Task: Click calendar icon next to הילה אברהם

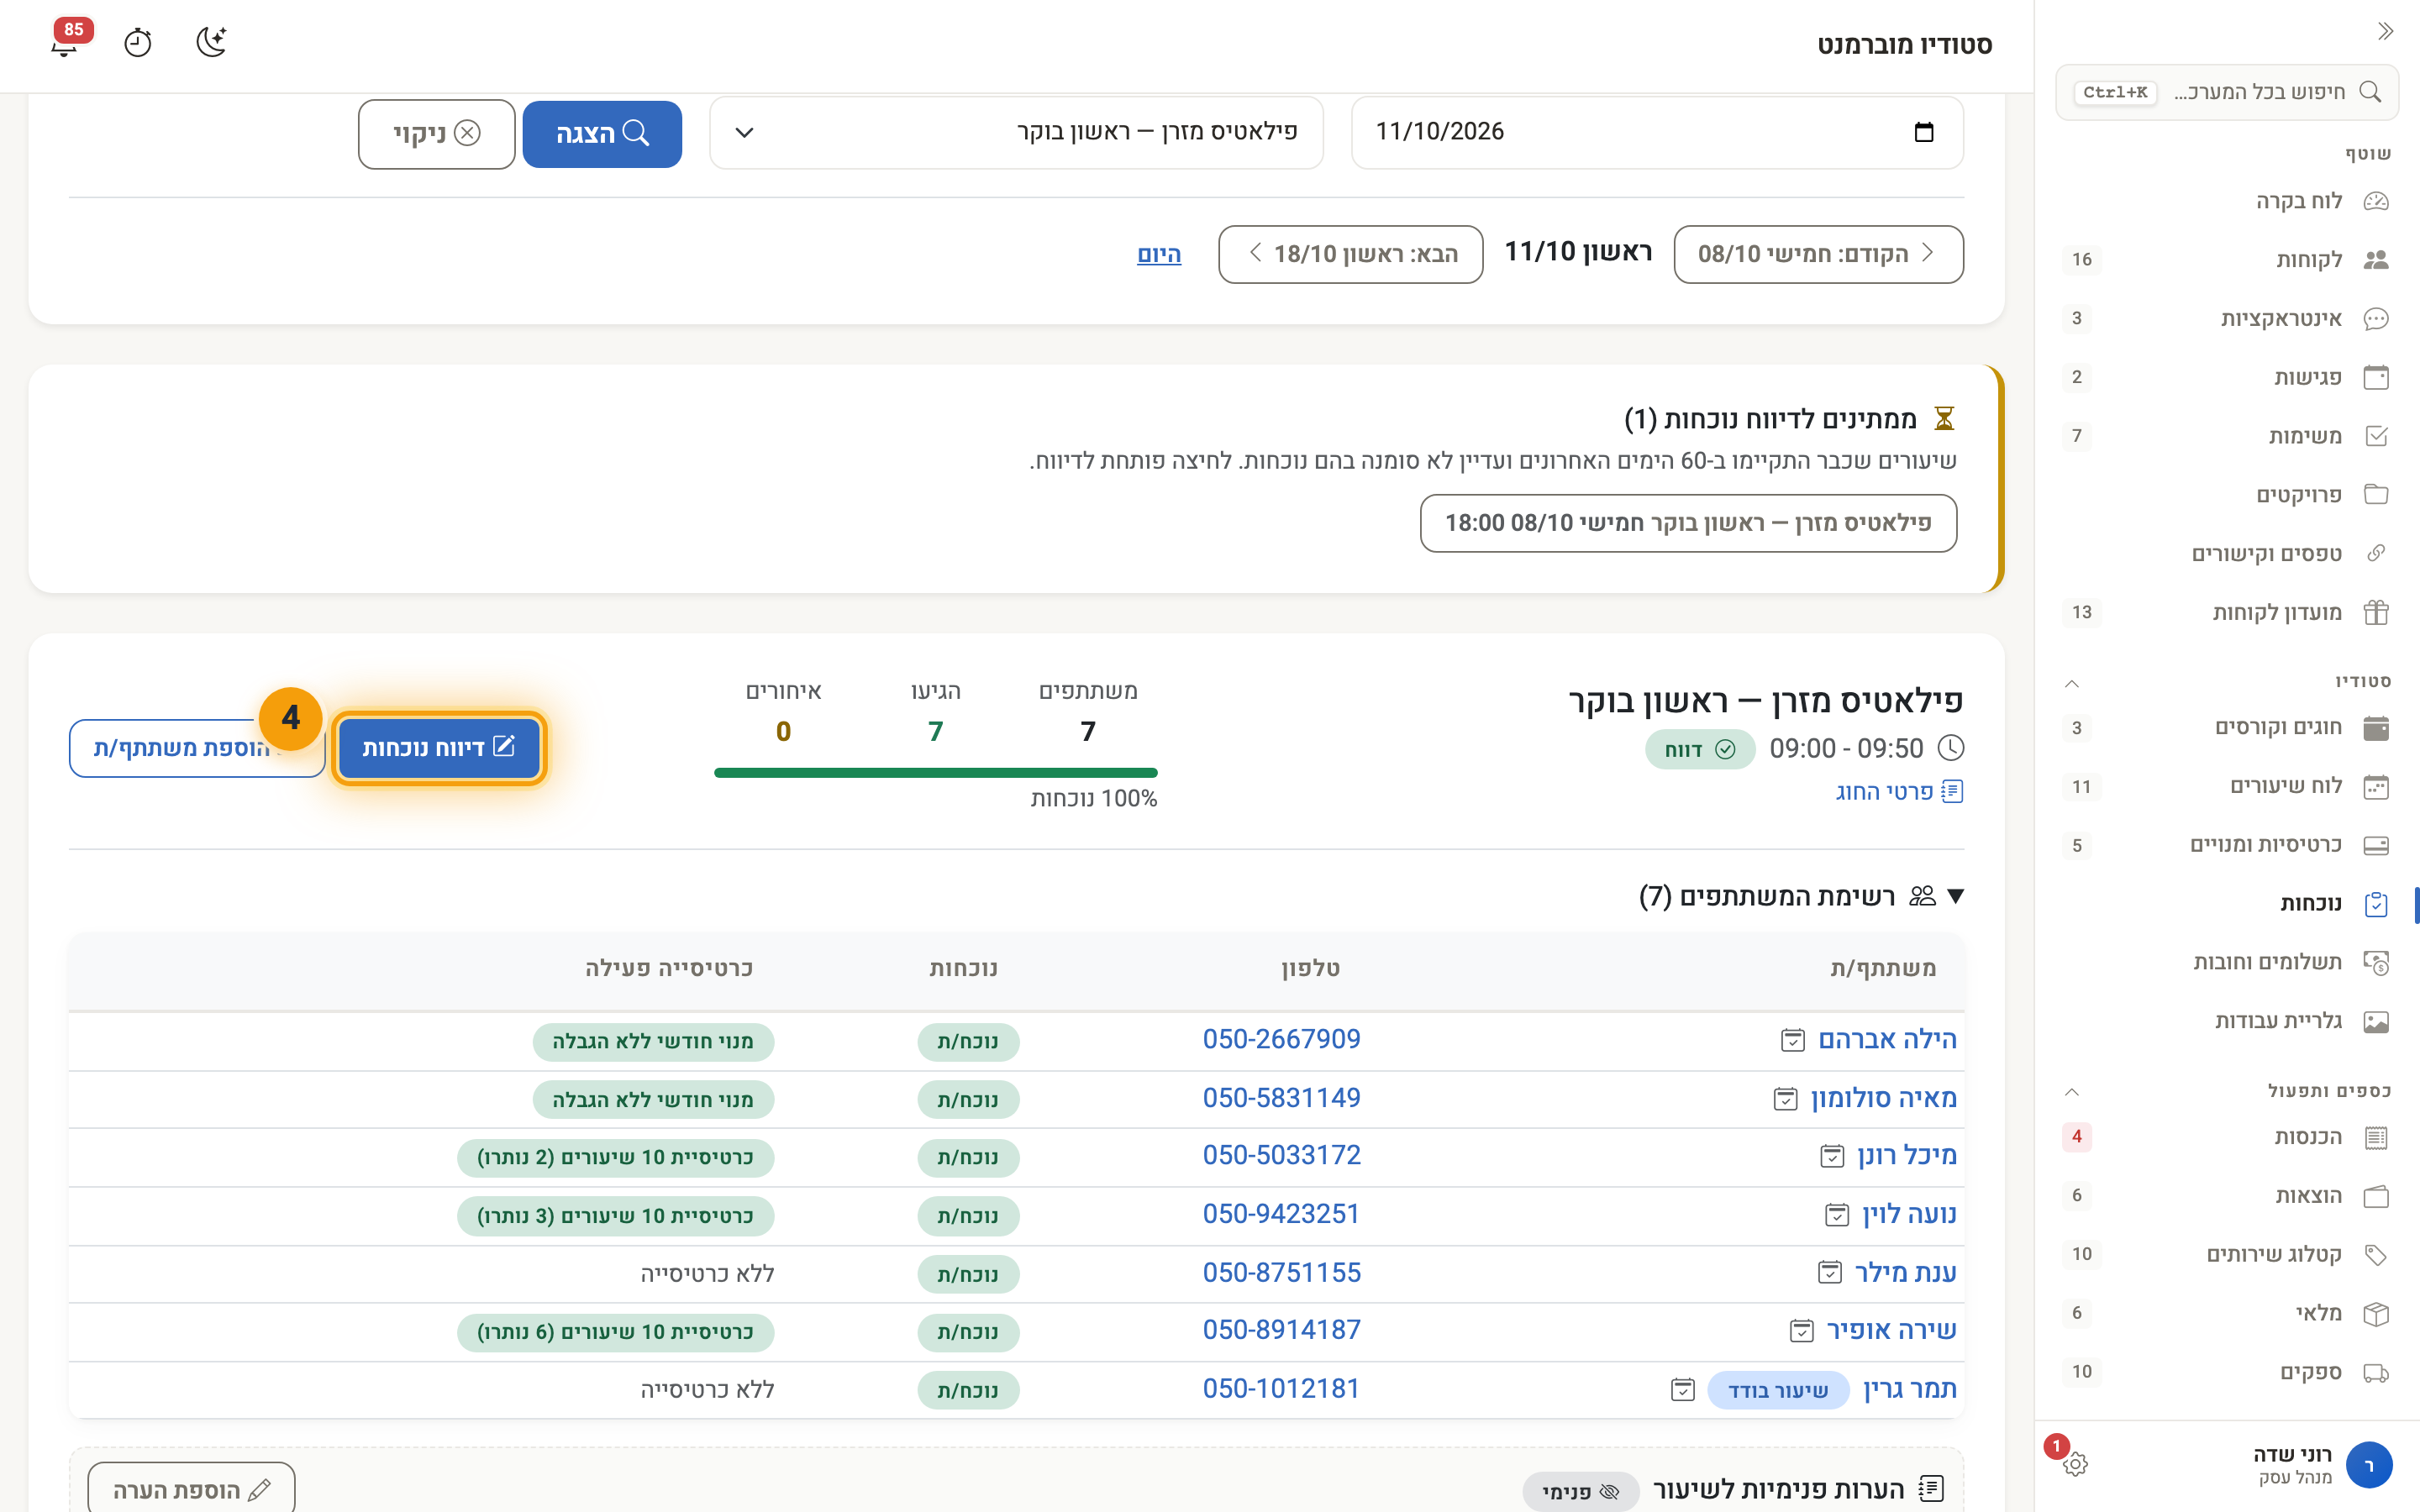Action: point(1792,1040)
